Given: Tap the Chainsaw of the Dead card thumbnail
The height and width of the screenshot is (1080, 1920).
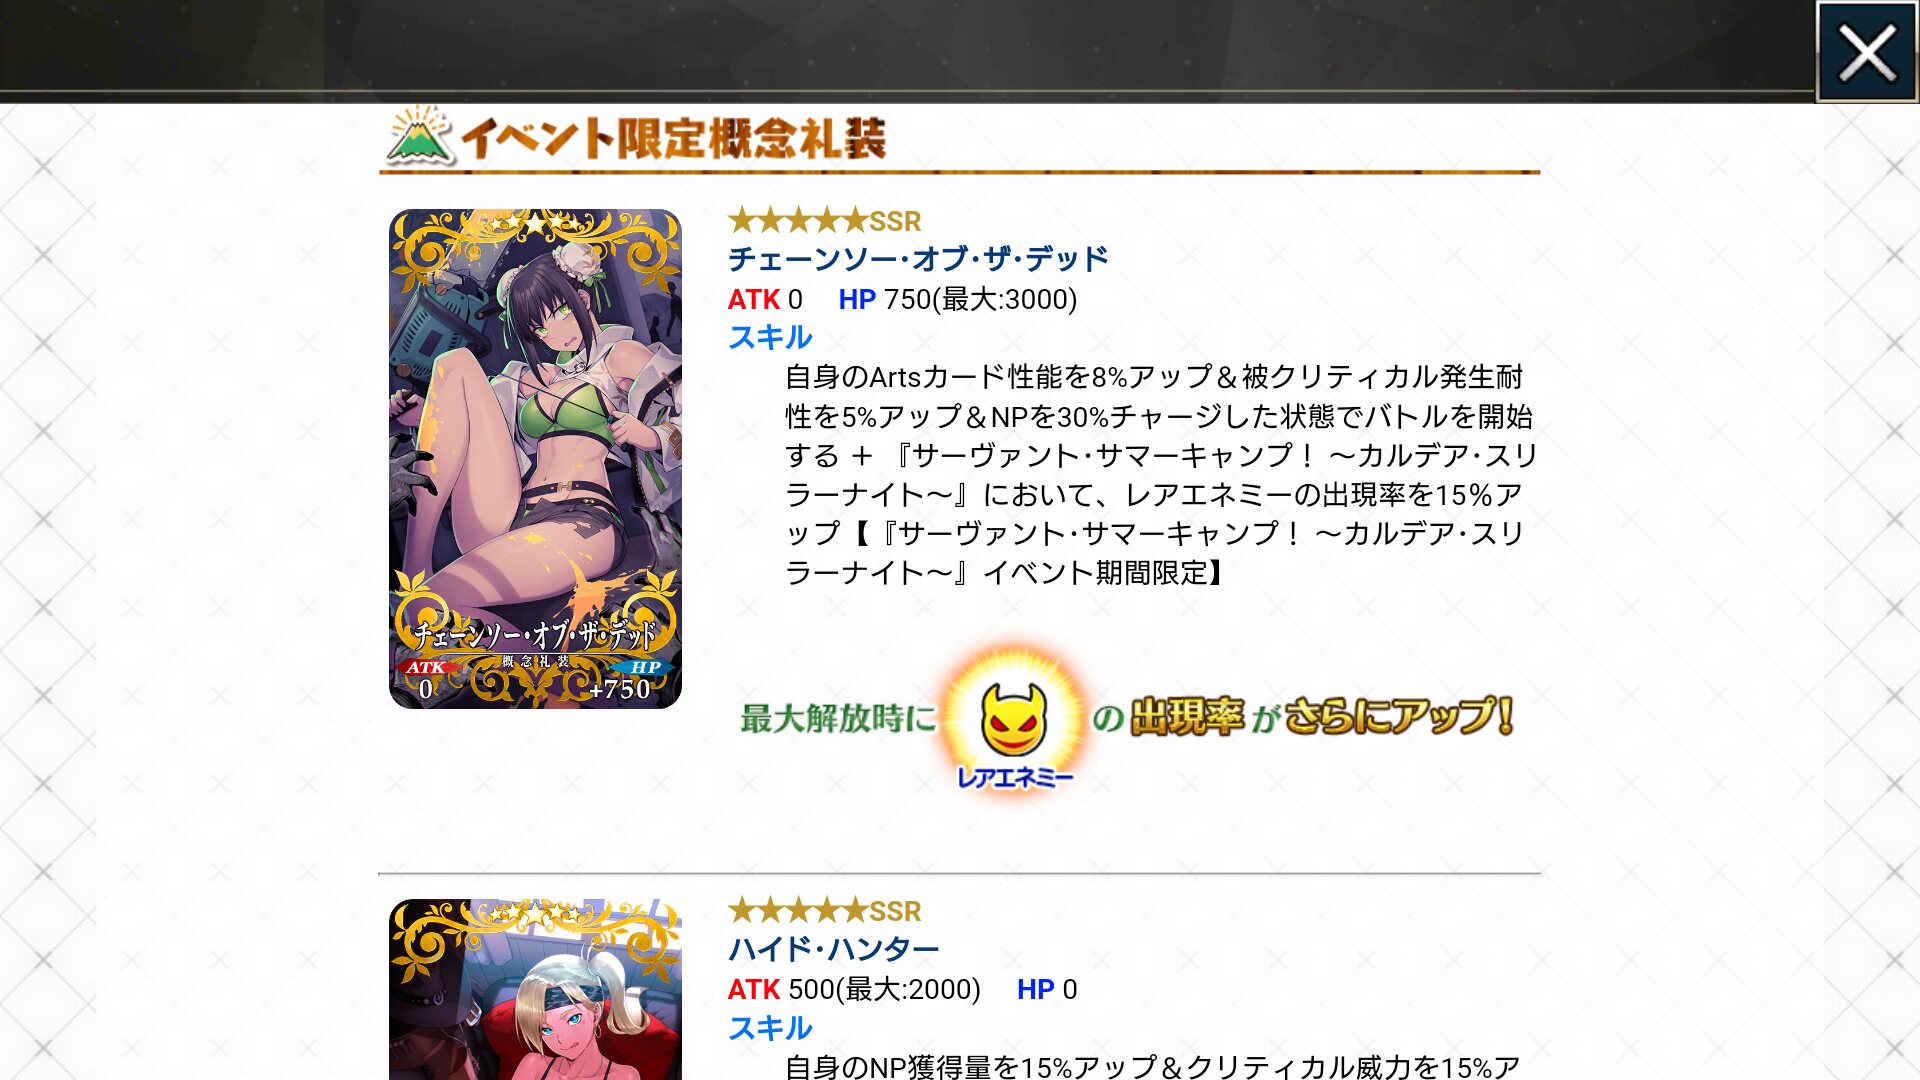Looking at the screenshot, I should click(535, 459).
